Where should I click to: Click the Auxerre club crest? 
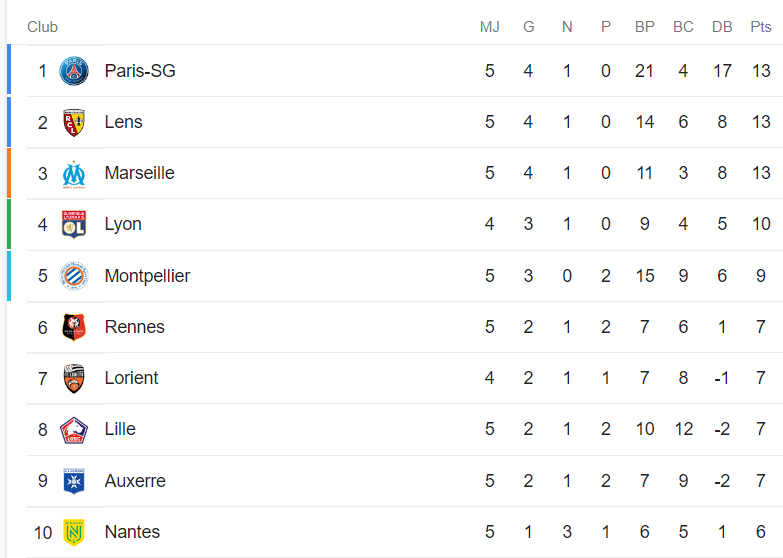(74, 481)
